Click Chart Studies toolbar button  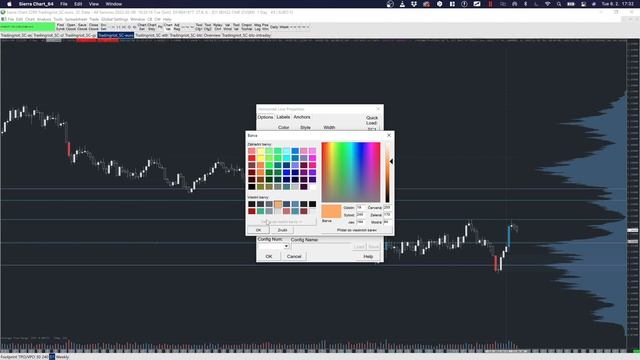[151, 27]
